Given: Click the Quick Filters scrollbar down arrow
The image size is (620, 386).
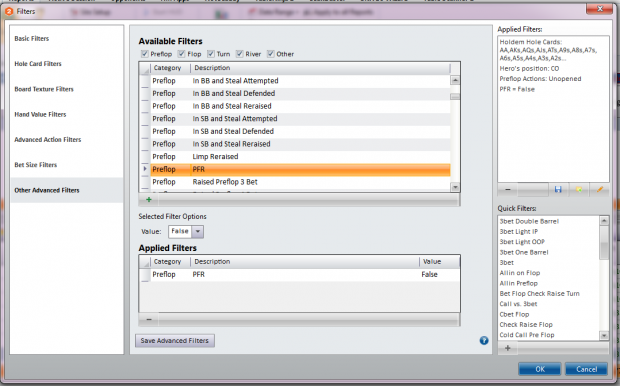Looking at the screenshot, I should click(x=604, y=335).
